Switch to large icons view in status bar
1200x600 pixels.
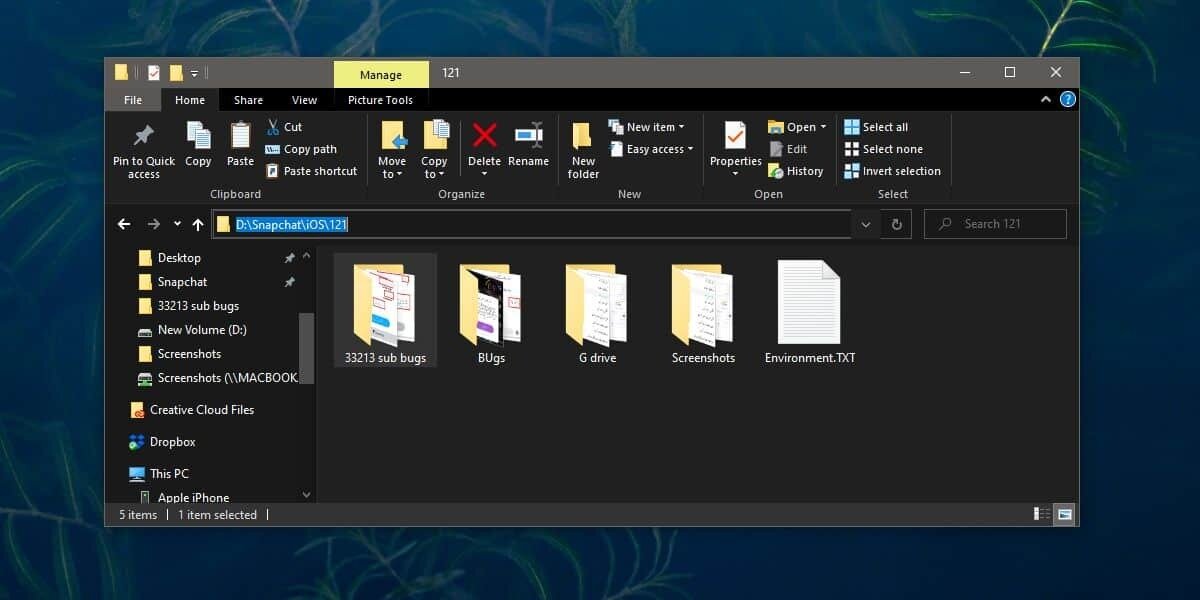pyautogui.click(x=1064, y=514)
